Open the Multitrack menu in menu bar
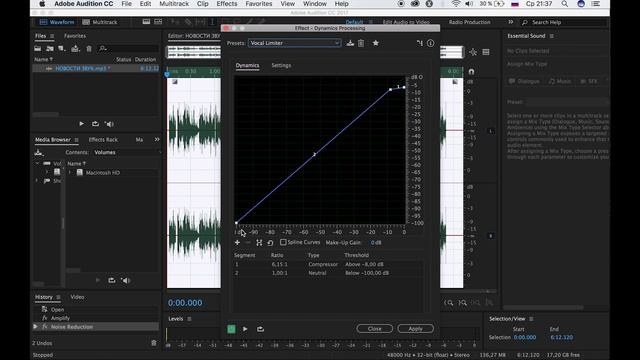The image size is (640, 360). pos(174,4)
